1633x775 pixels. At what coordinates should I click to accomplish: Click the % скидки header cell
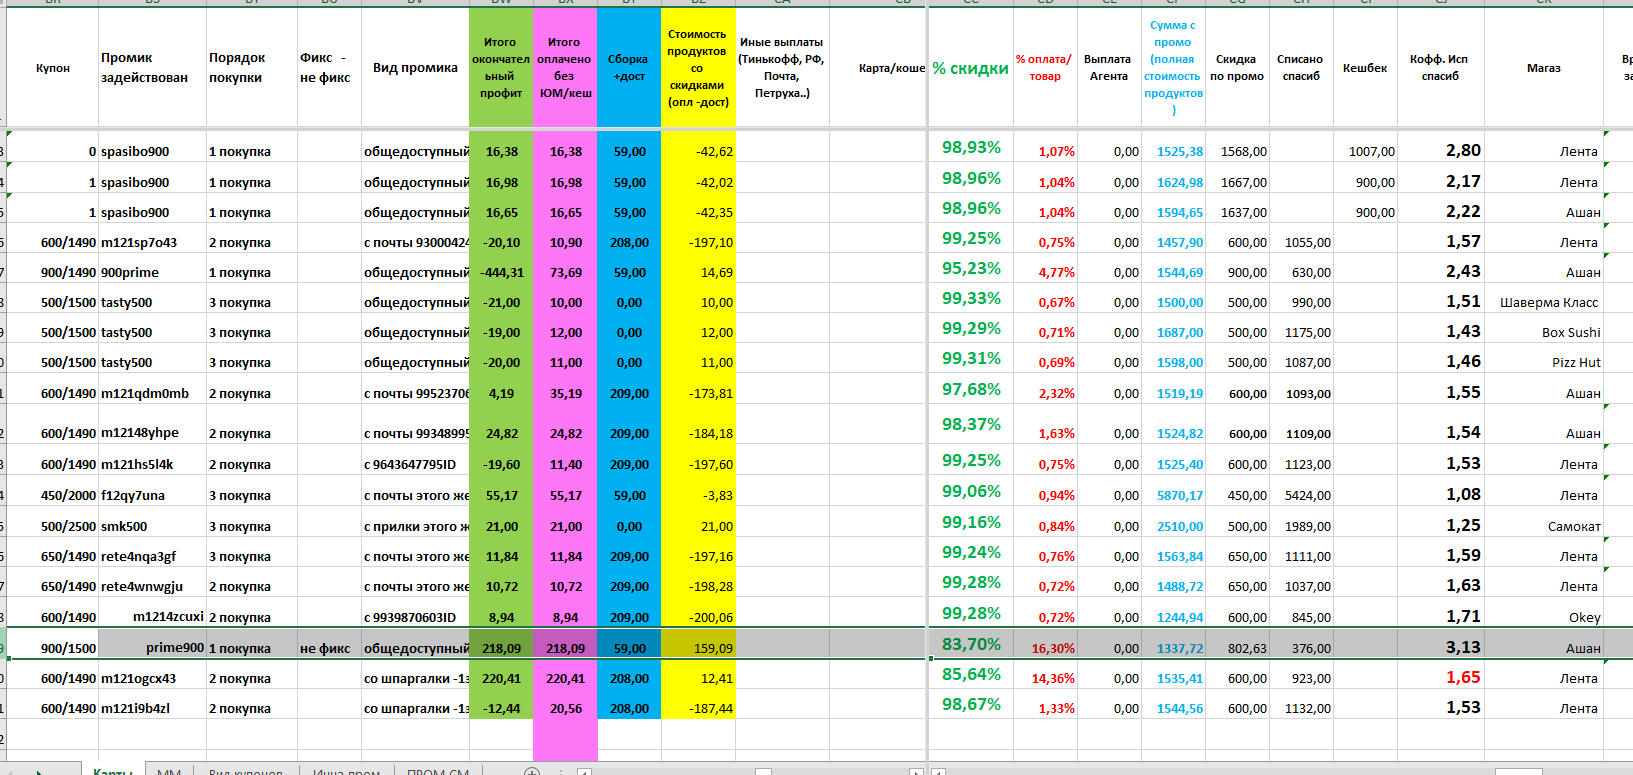[970, 68]
